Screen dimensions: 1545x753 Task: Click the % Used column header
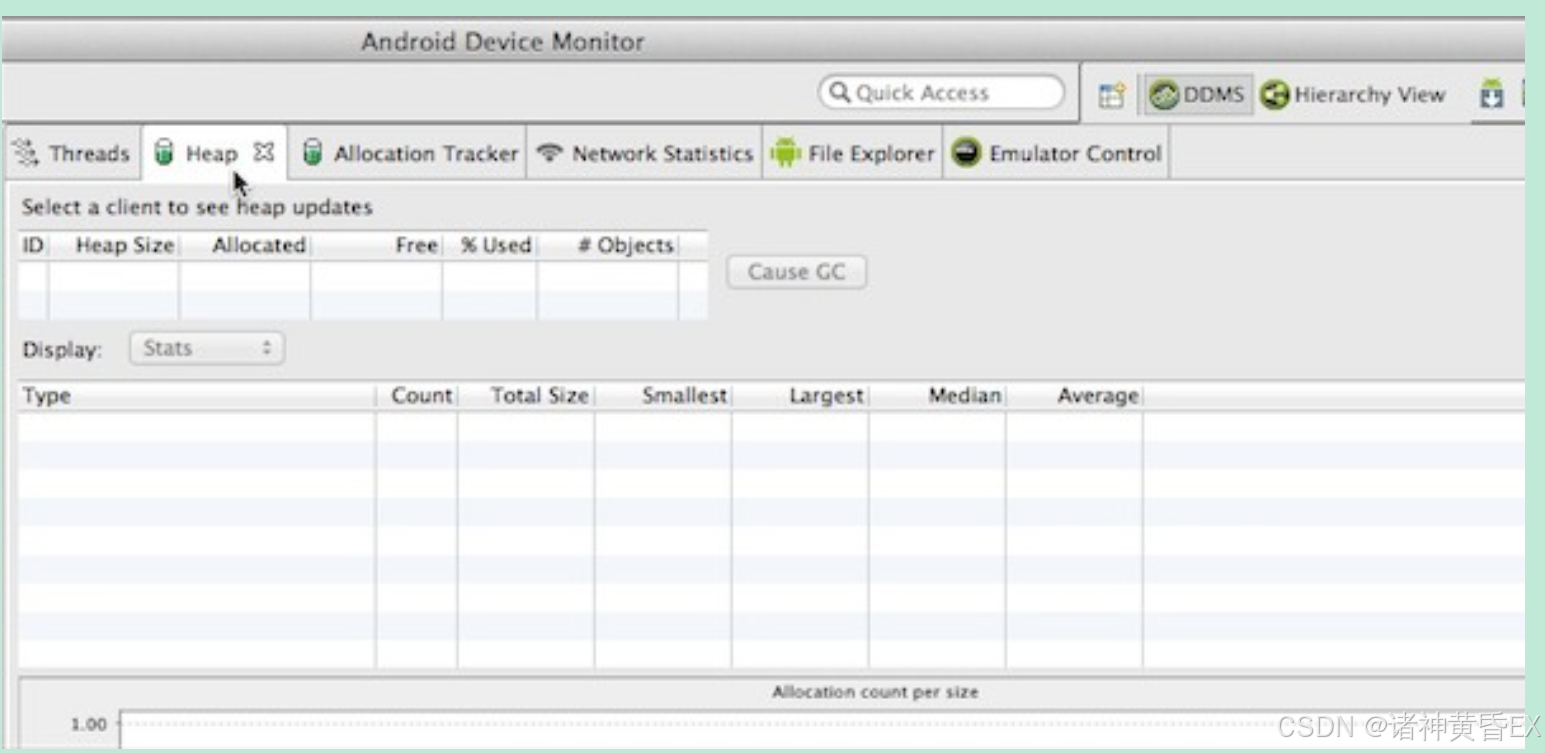(x=490, y=245)
